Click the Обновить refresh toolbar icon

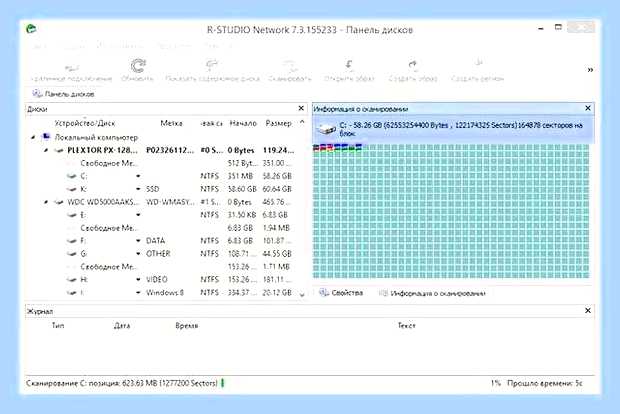(138, 66)
